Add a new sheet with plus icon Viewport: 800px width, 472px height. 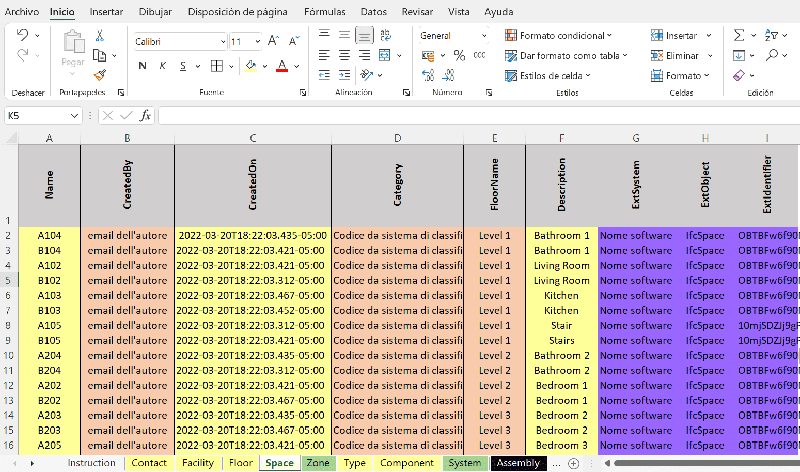pos(573,463)
